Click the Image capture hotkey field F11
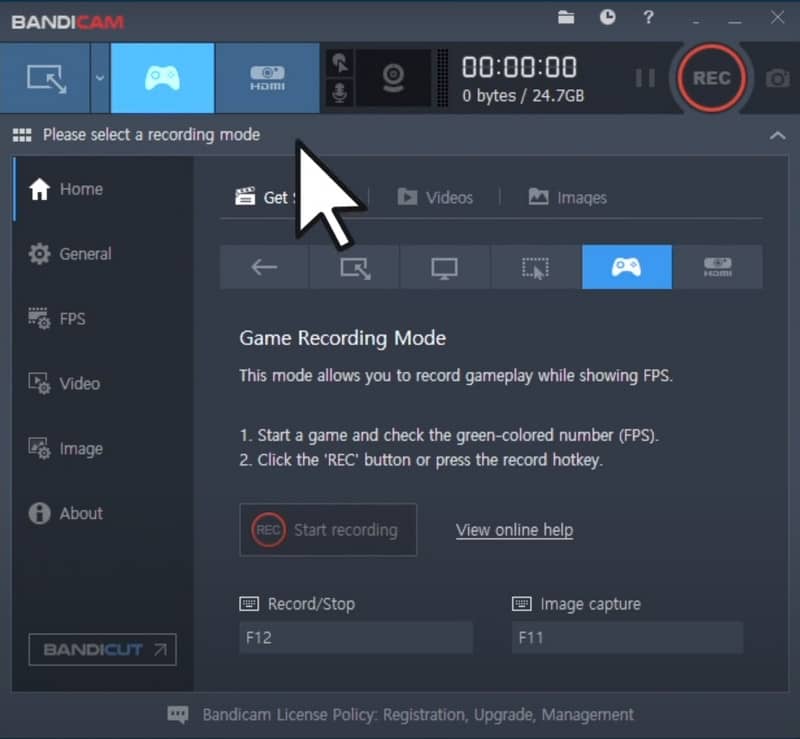Screen dimensions: 800x739 (x=628, y=637)
